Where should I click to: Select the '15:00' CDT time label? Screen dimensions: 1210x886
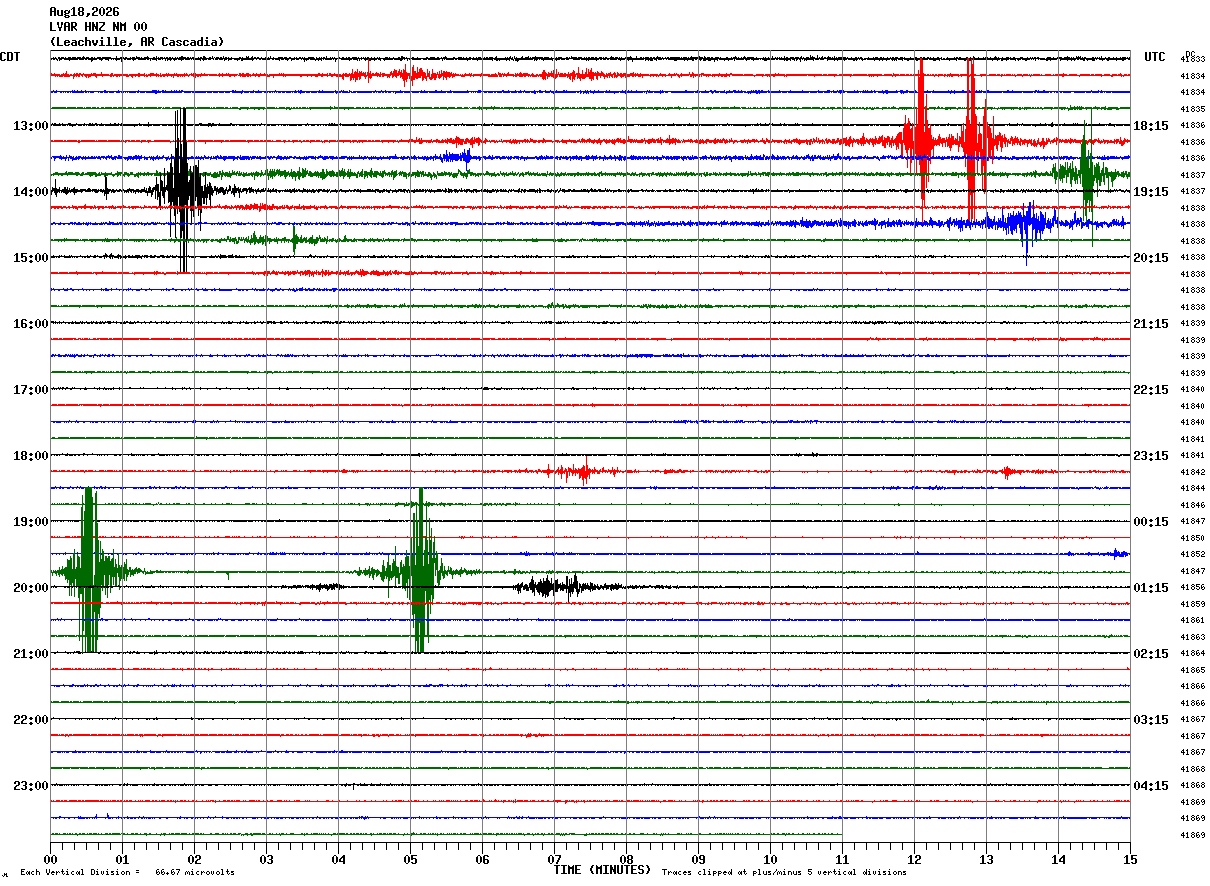pos(31,258)
